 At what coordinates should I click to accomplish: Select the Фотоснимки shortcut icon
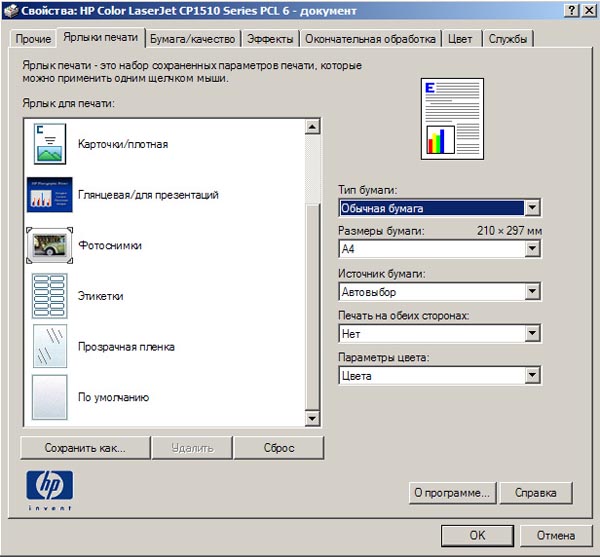tap(49, 245)
